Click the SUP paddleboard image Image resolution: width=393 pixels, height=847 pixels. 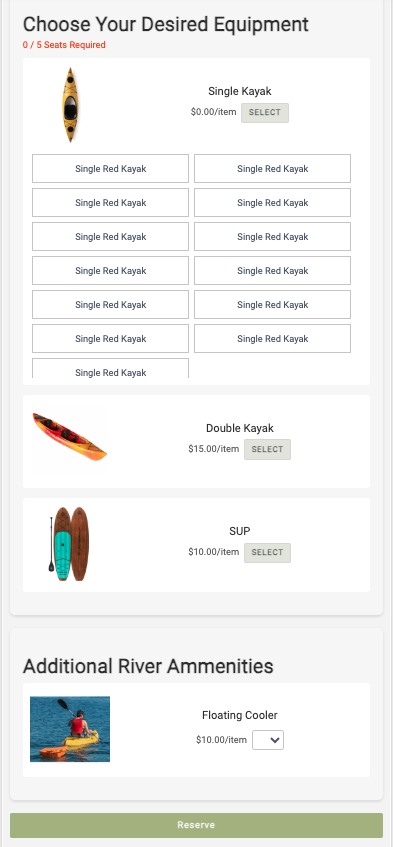coord(70,544)
